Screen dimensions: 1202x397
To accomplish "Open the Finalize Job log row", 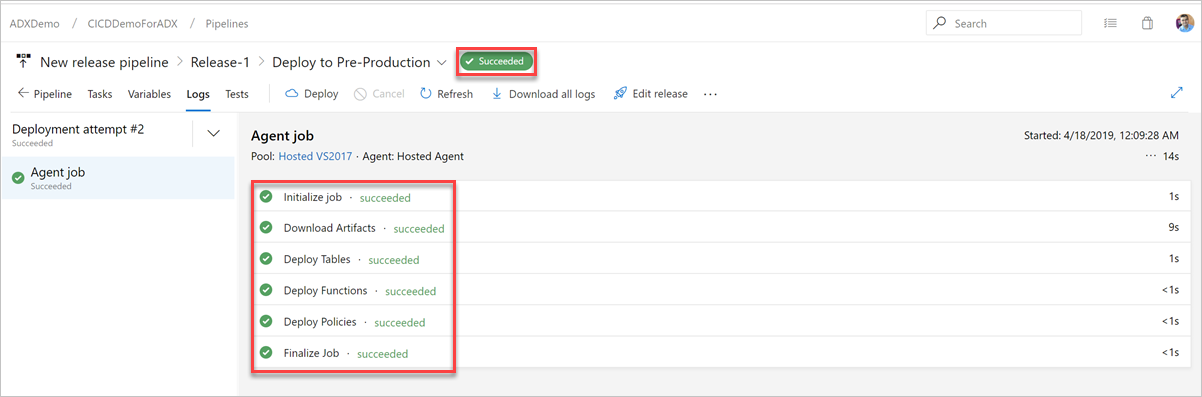I will tap(720, 352).
